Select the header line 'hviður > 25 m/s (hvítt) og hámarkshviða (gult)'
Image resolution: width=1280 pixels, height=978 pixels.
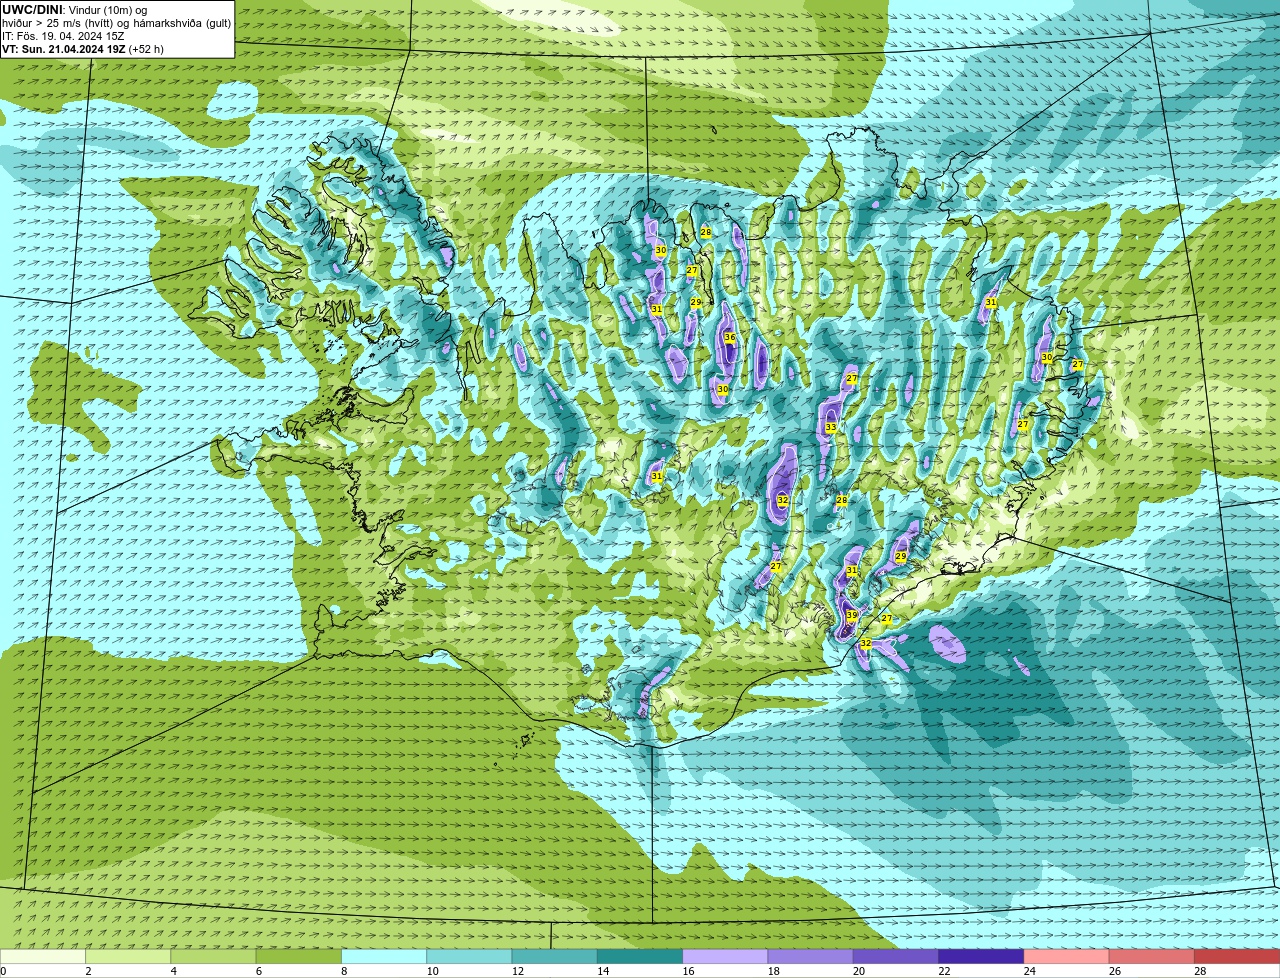click(116, 23)
